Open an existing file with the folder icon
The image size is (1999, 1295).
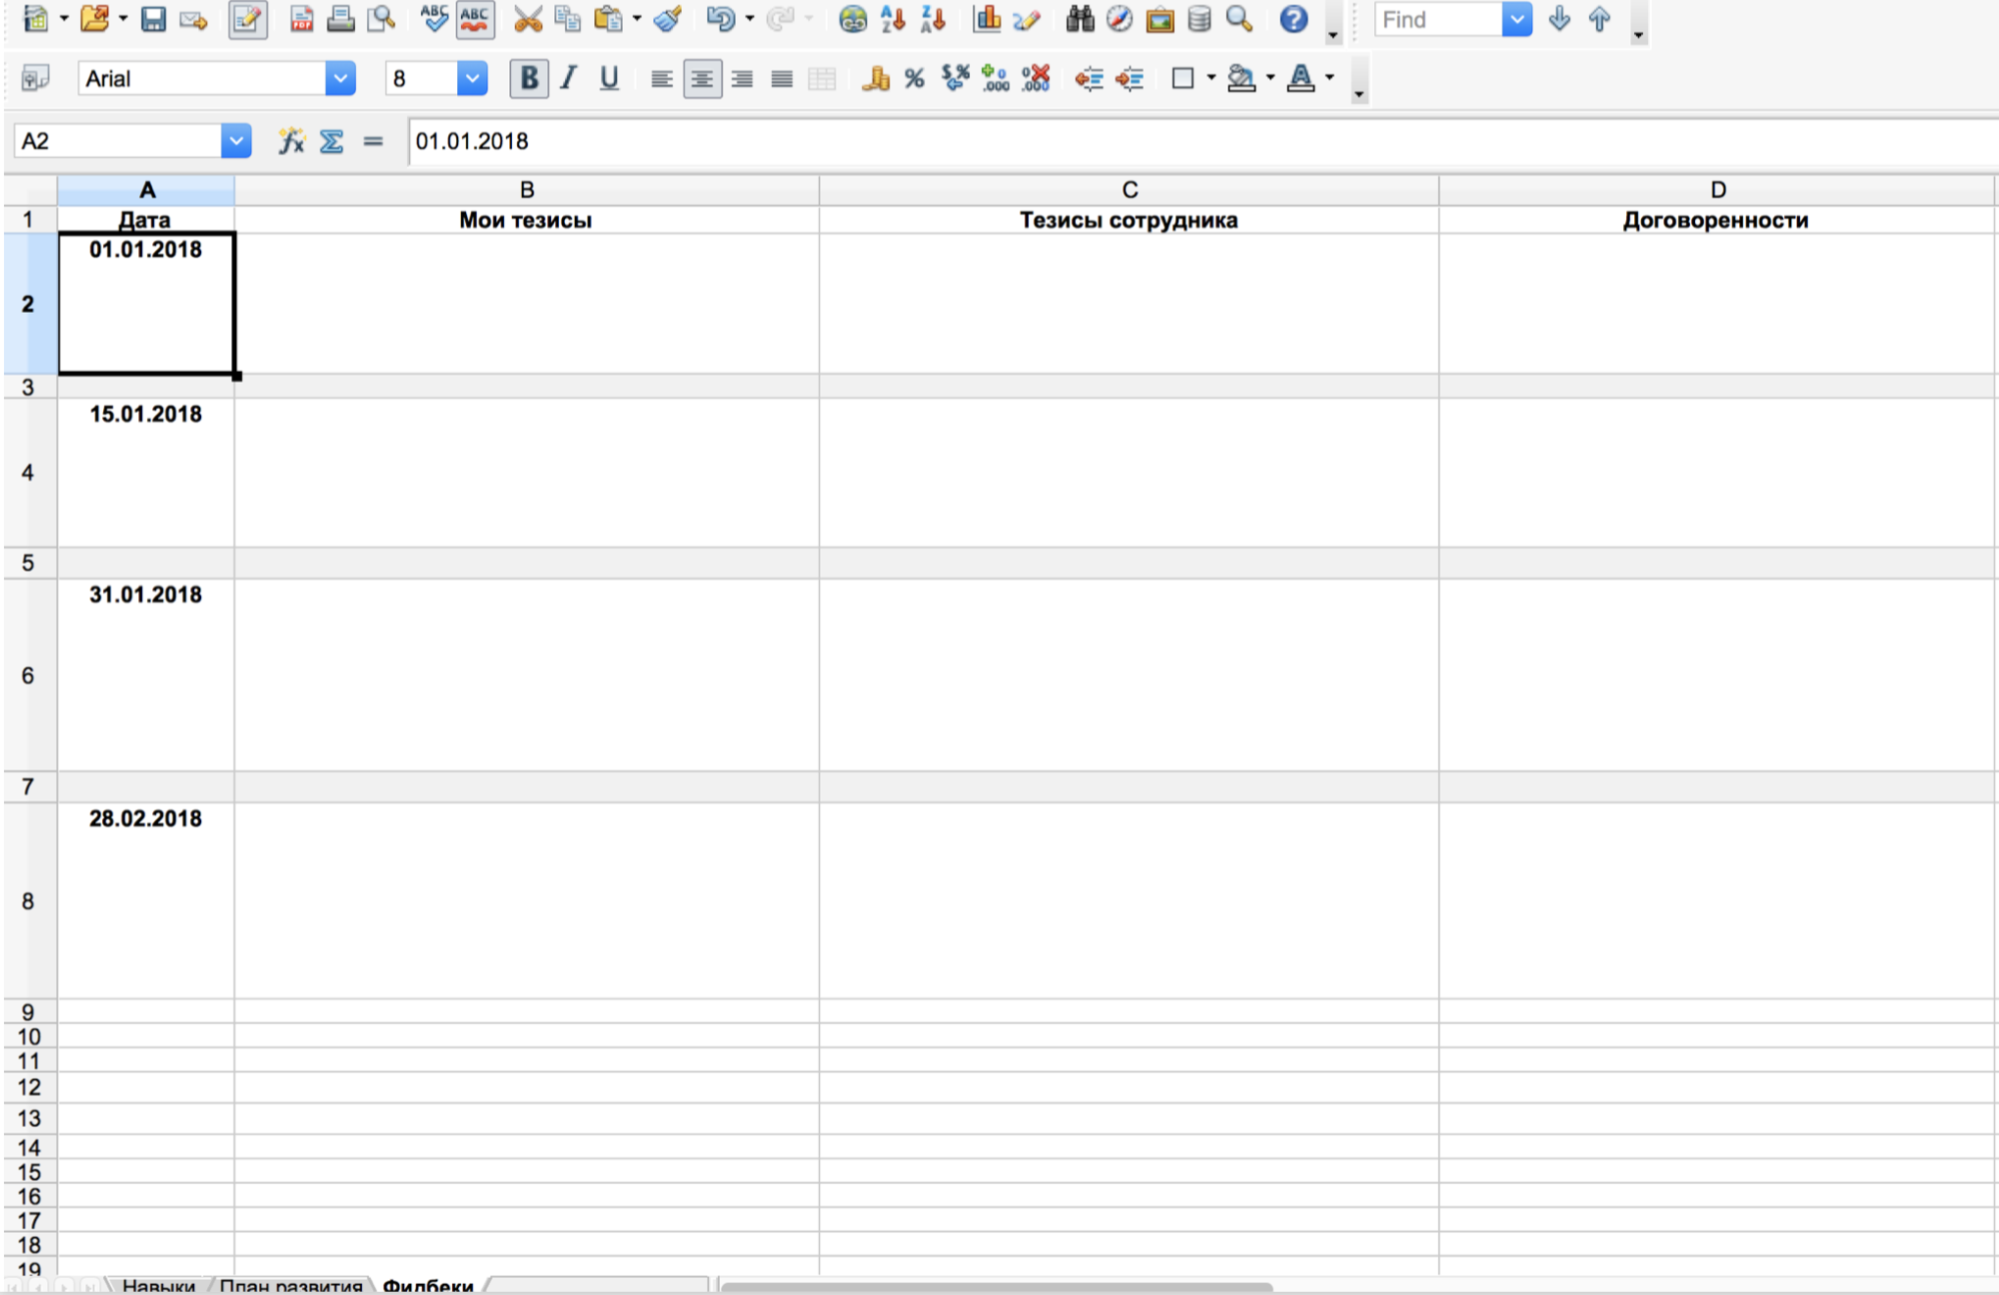(95, 19)
